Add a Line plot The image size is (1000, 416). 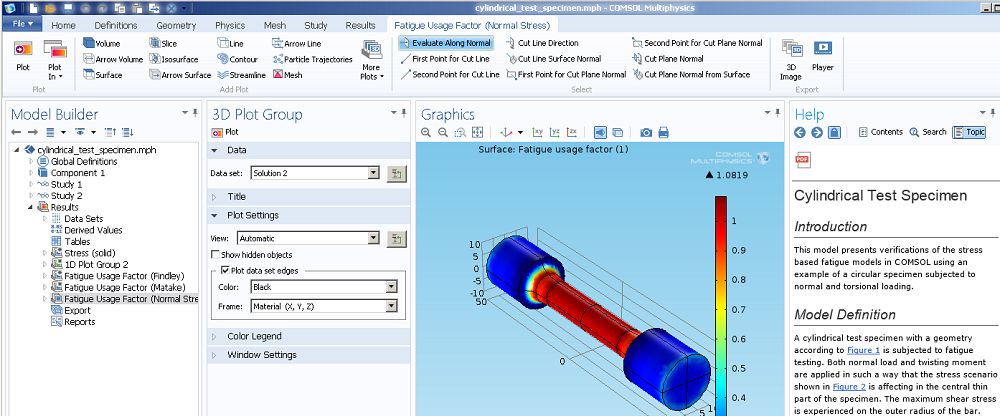coord(230,43)
